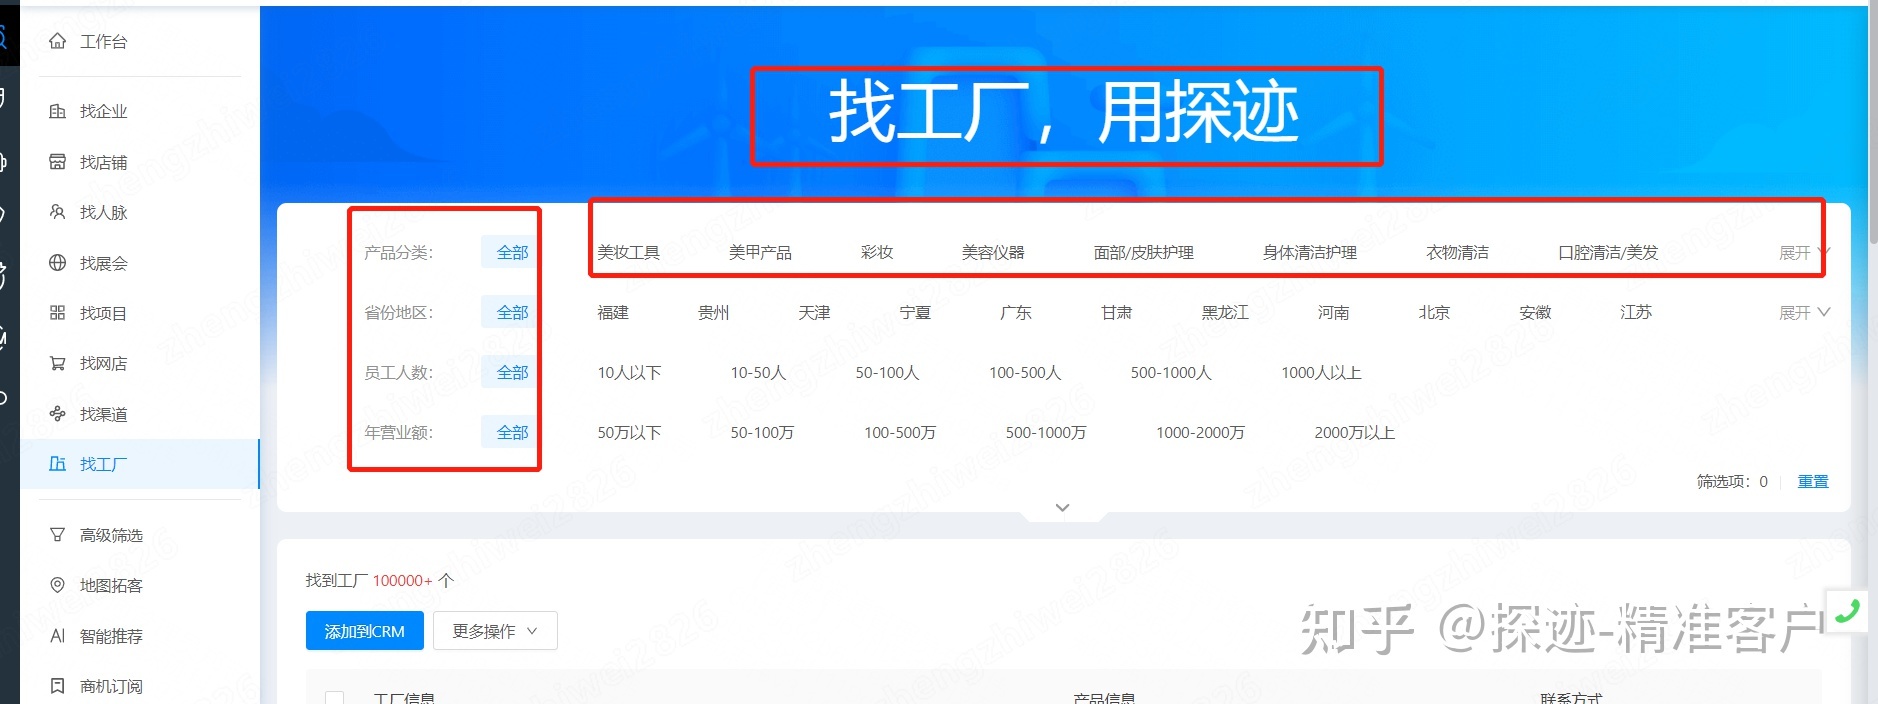
Task: Select province 福建
Action: (613, 313)
